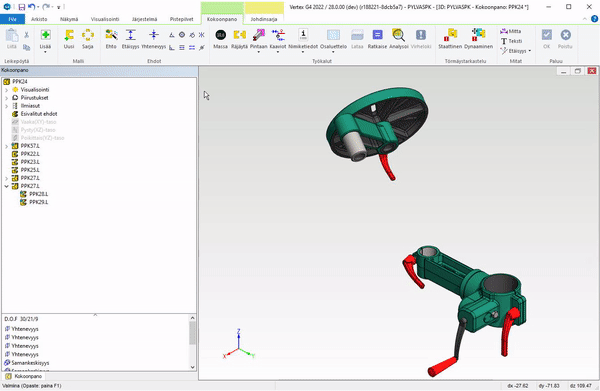Select Esivalitut ehdot tree item
This screenshot has height=391, width=600.
point(35,114)
